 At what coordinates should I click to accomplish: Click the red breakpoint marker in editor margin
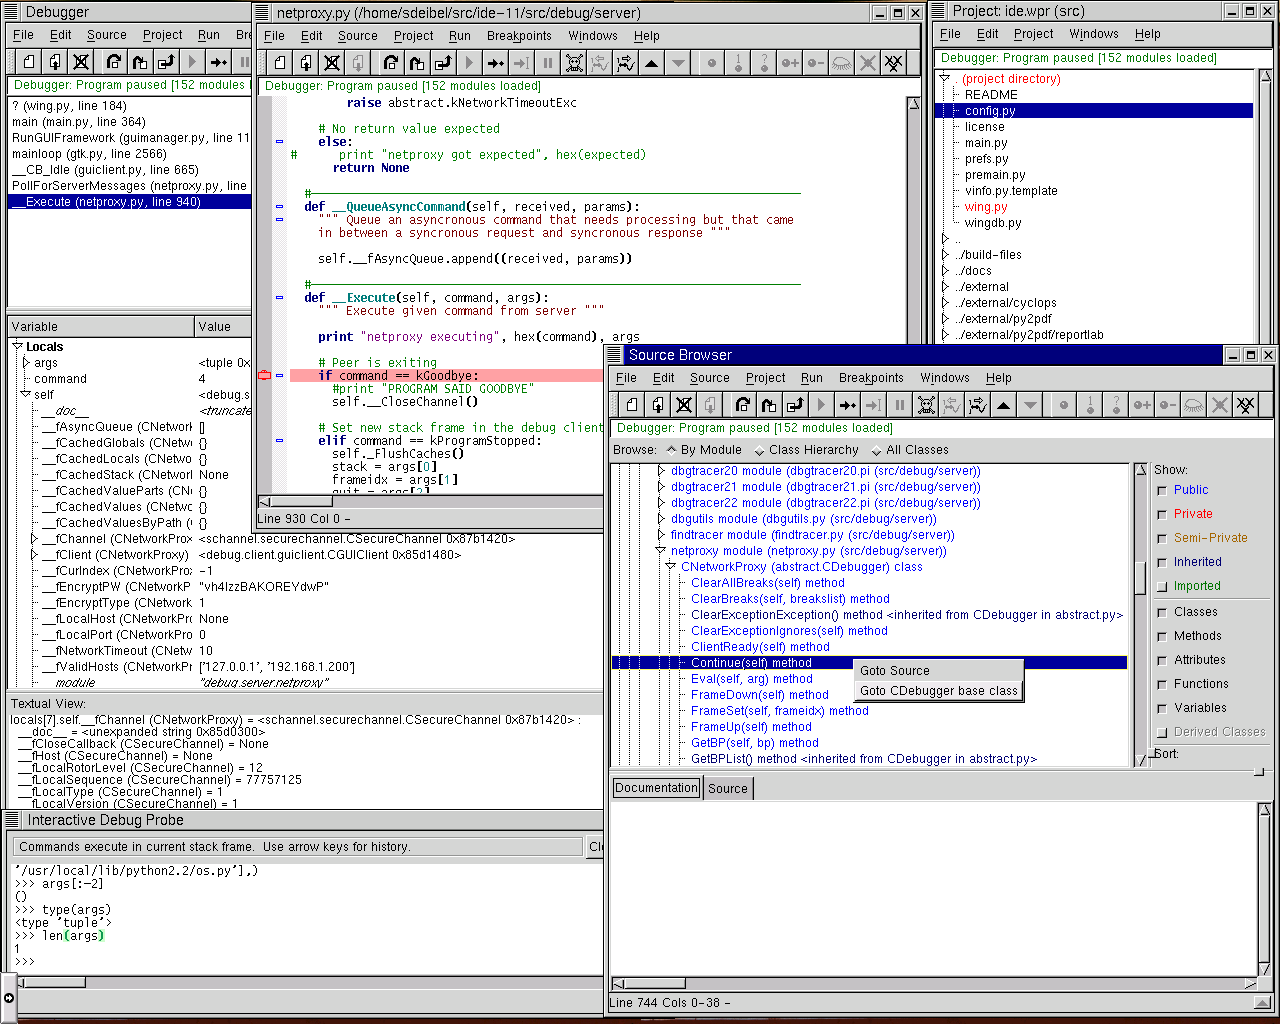265,376
